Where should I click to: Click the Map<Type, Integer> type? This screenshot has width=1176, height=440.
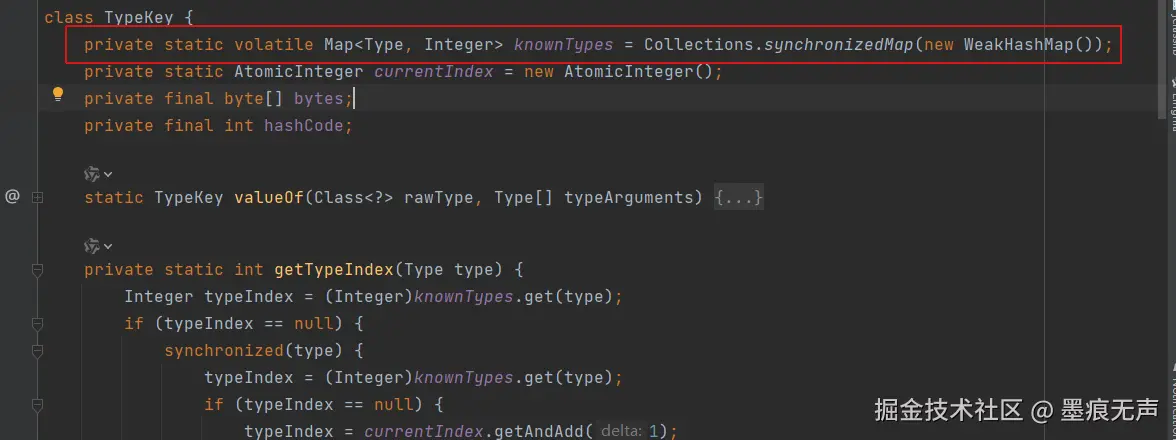[x=413, y=44]
